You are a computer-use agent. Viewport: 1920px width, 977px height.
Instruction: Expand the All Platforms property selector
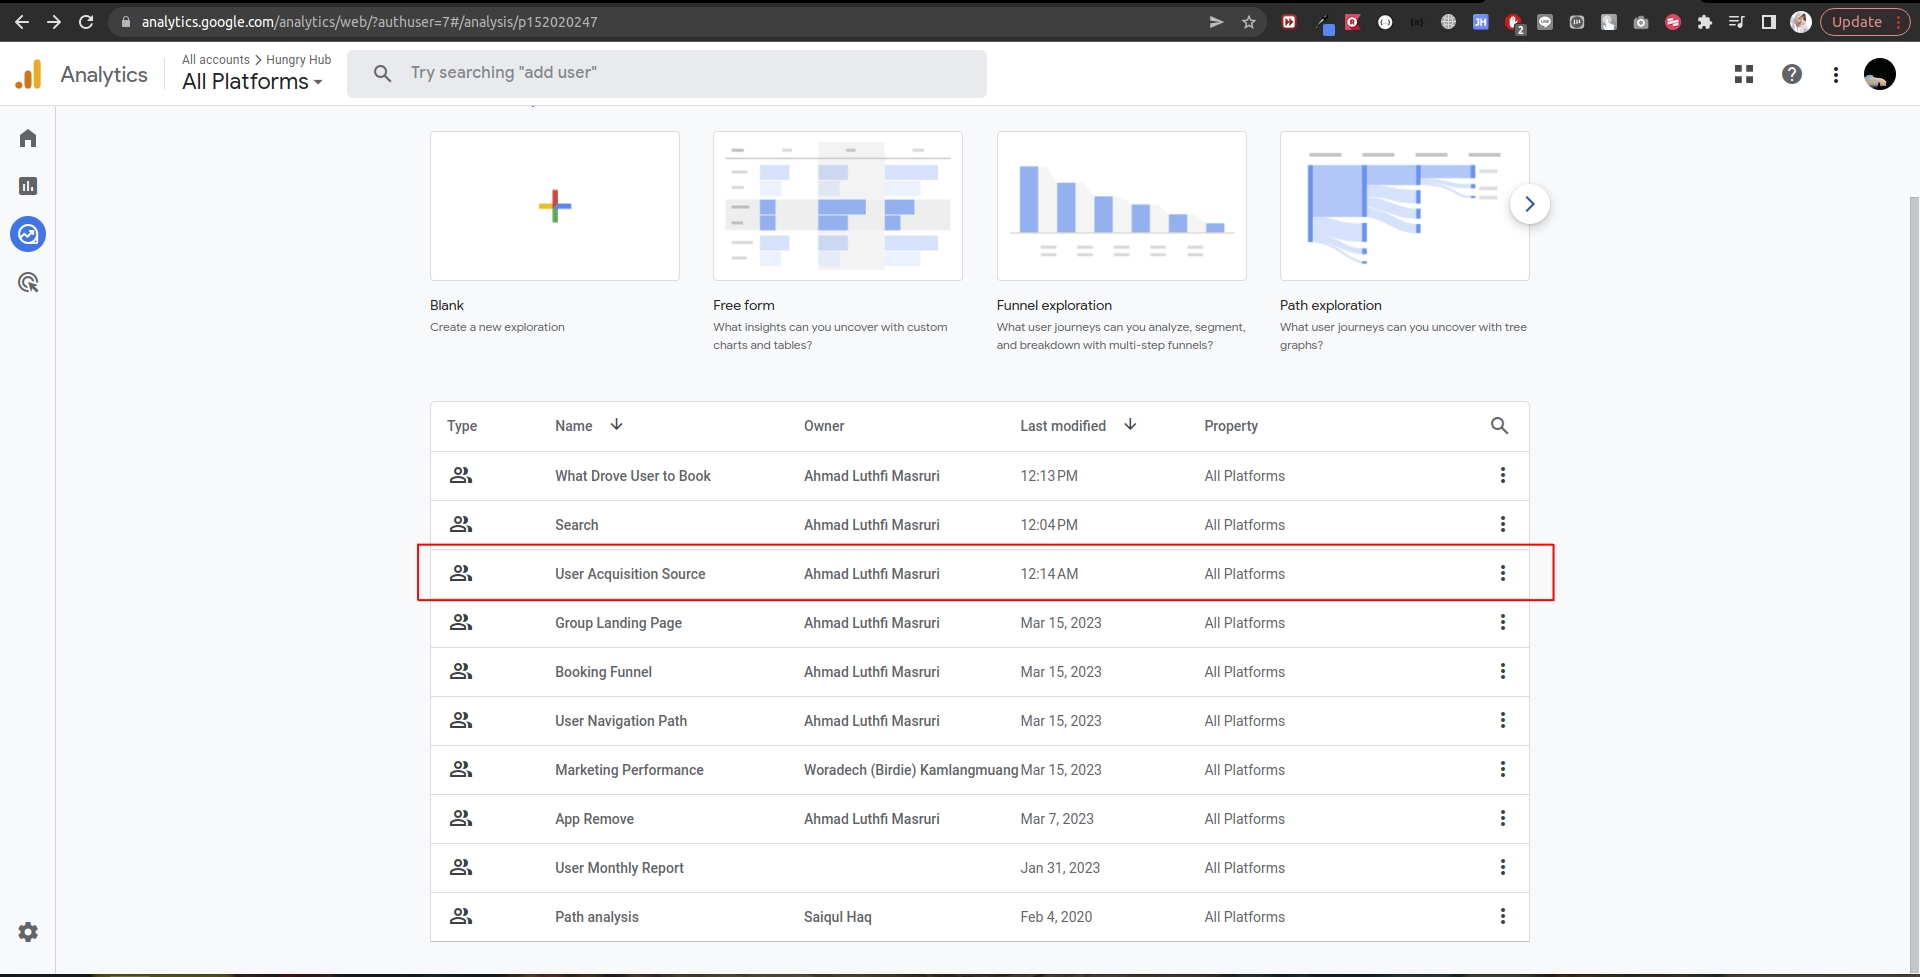252,82
